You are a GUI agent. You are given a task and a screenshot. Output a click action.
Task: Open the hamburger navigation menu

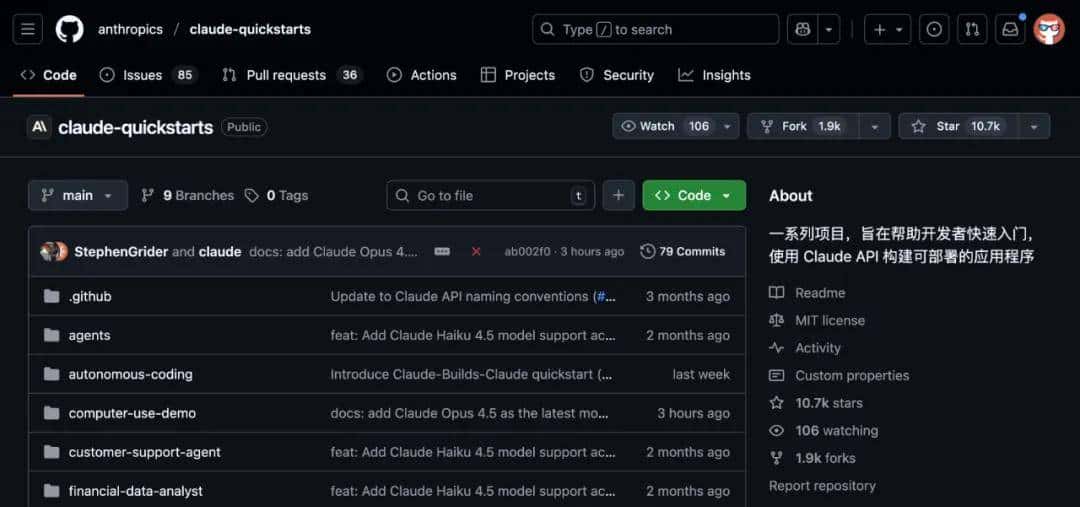tap(28, 30)
